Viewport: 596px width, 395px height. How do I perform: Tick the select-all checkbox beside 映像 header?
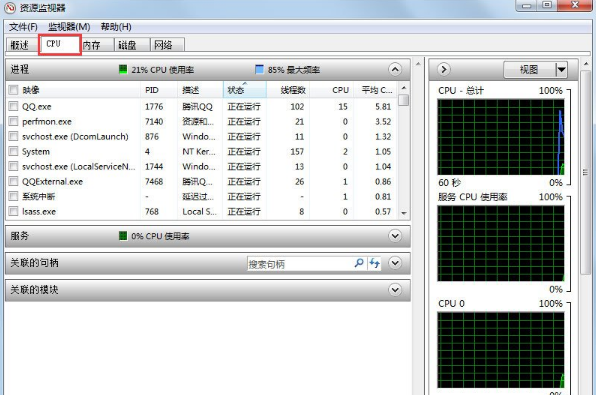[13, 90]
